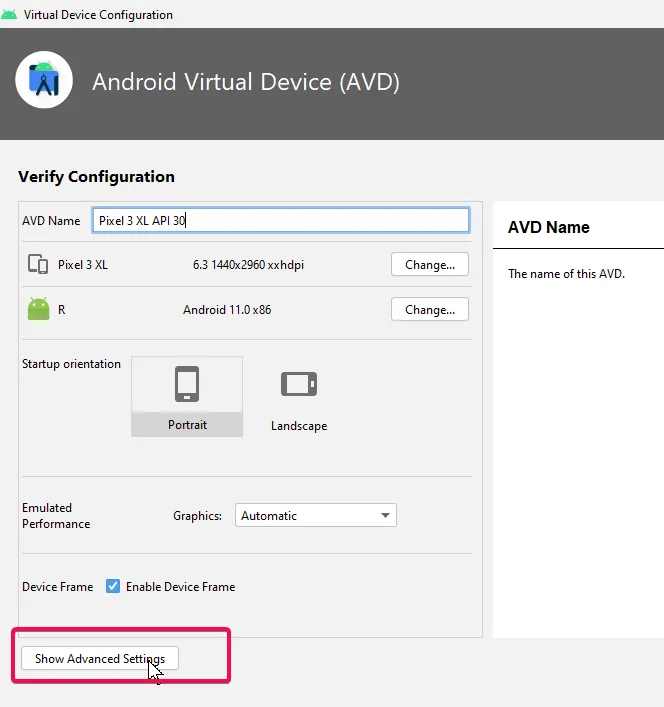Click the Android icon in title bar
Viewport: 664px width, 707px height.
pos(9,14)
